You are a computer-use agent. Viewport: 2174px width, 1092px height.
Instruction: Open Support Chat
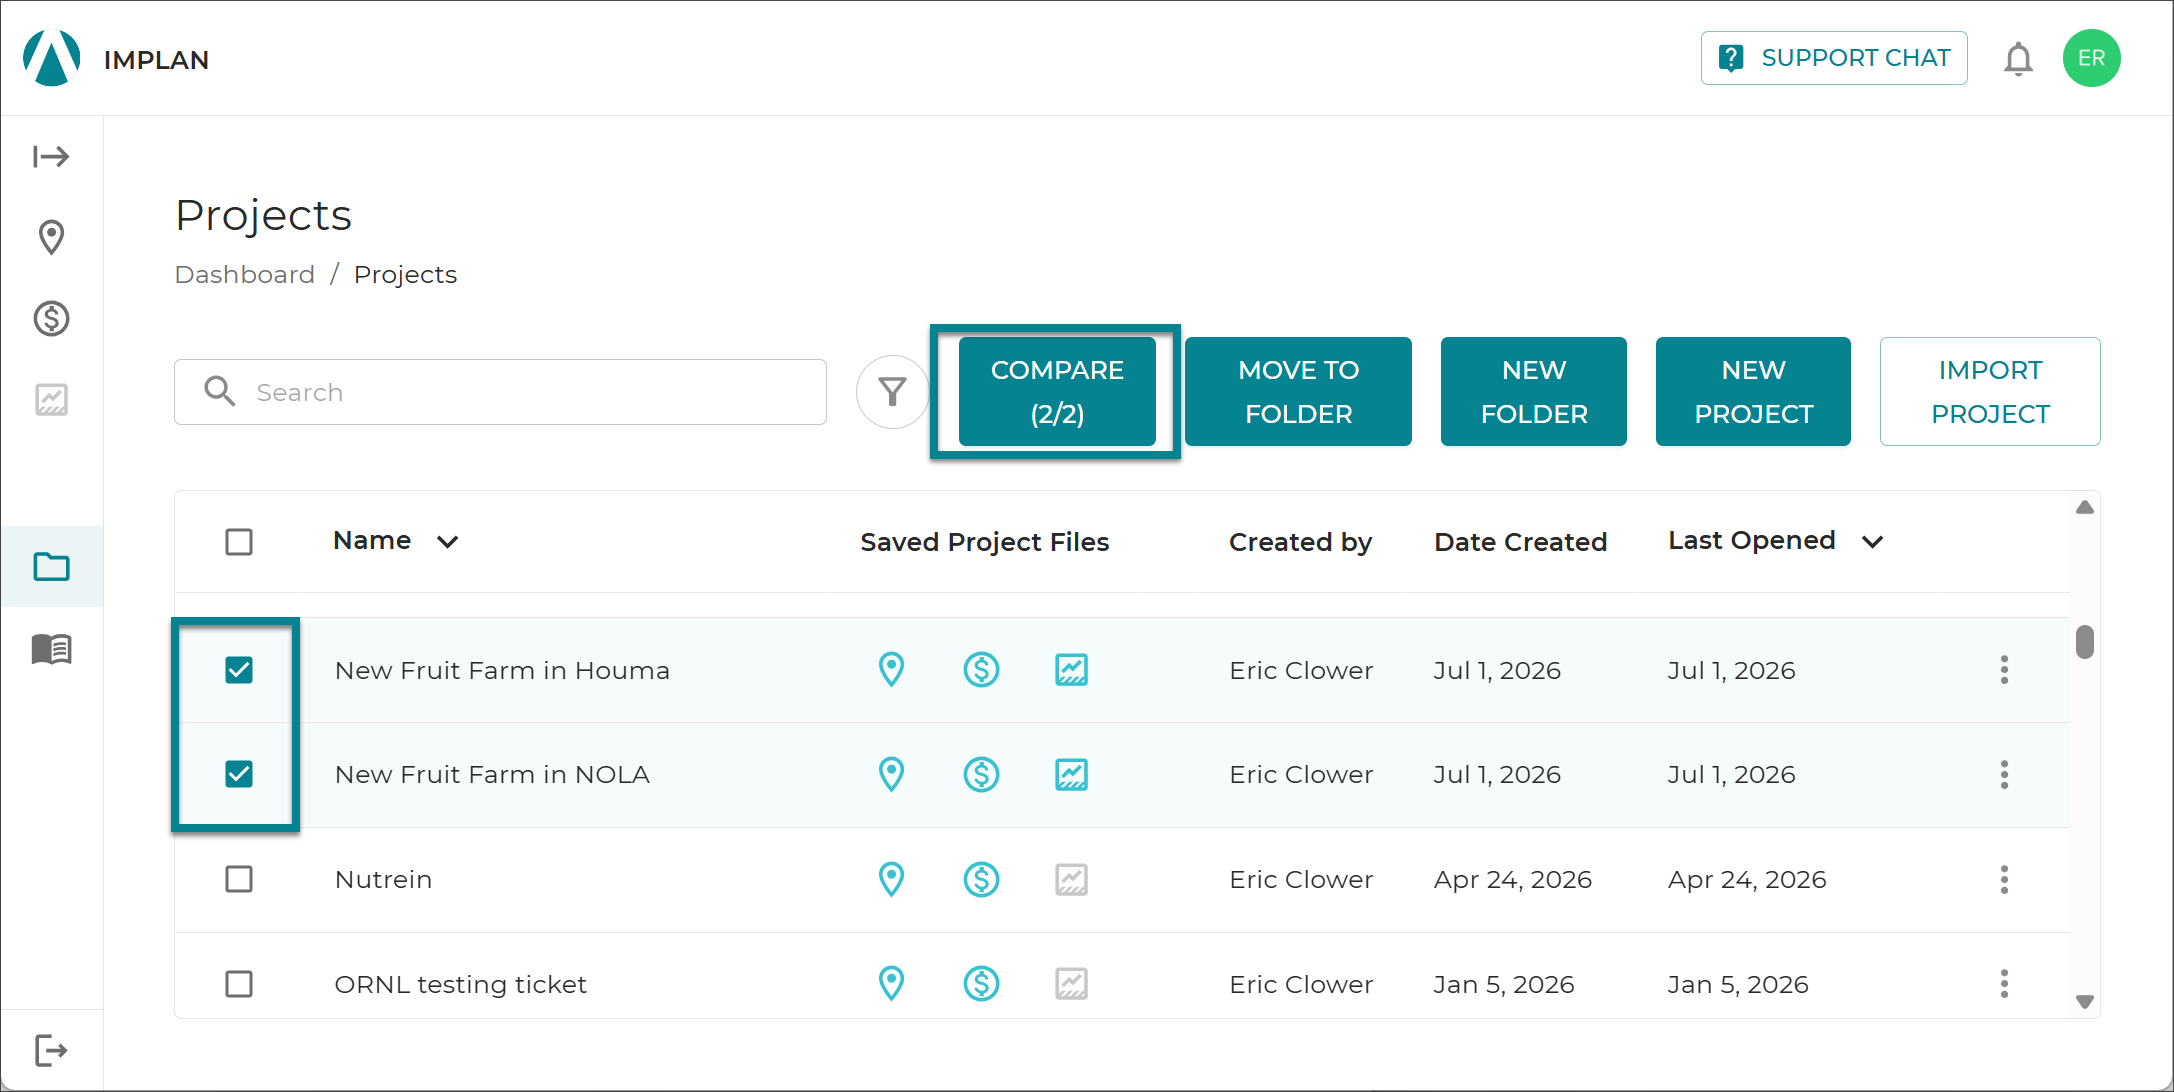pos(1834,58)
